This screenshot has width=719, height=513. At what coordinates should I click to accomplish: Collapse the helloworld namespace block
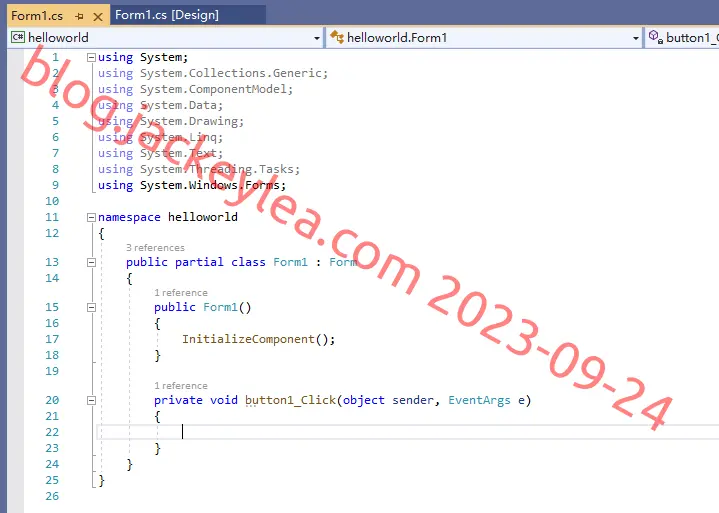tap(91, 217)
